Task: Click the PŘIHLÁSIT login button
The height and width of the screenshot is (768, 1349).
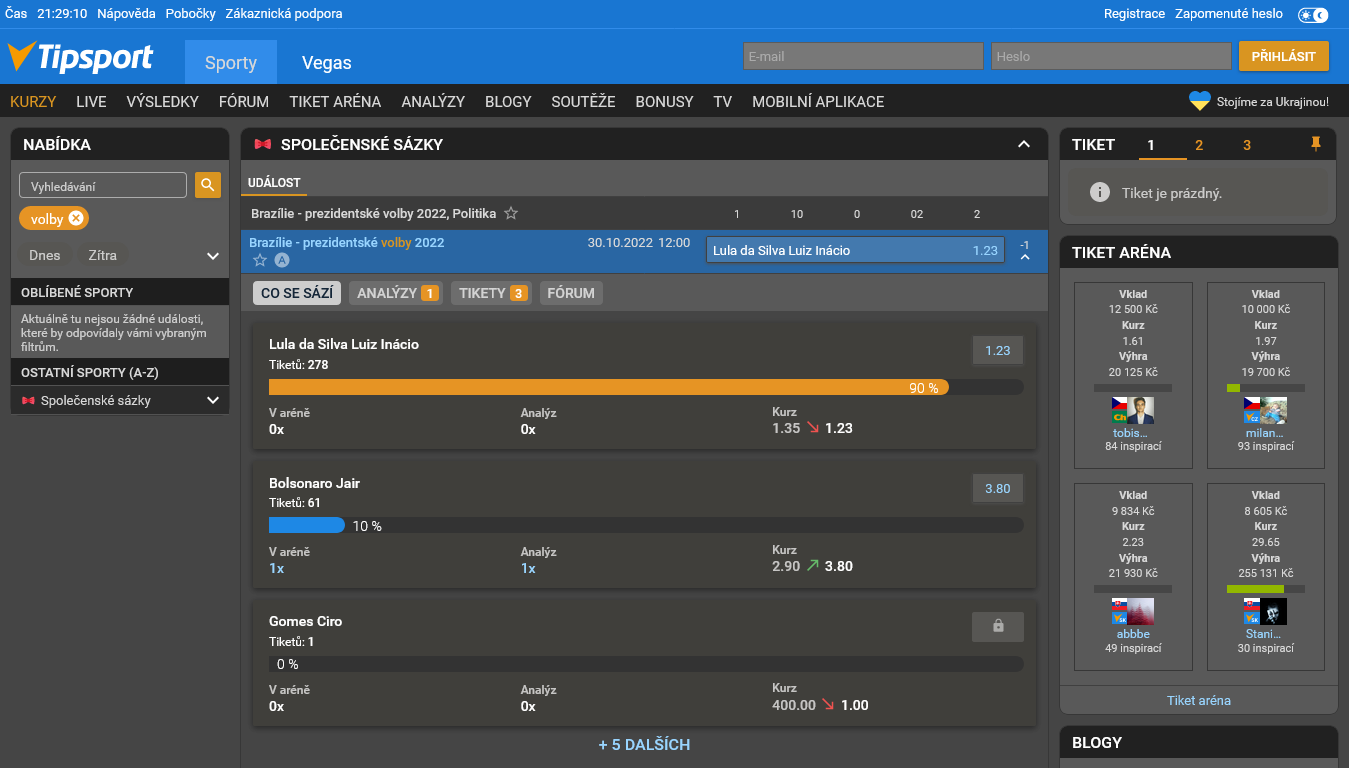Action: (1284, 56)
